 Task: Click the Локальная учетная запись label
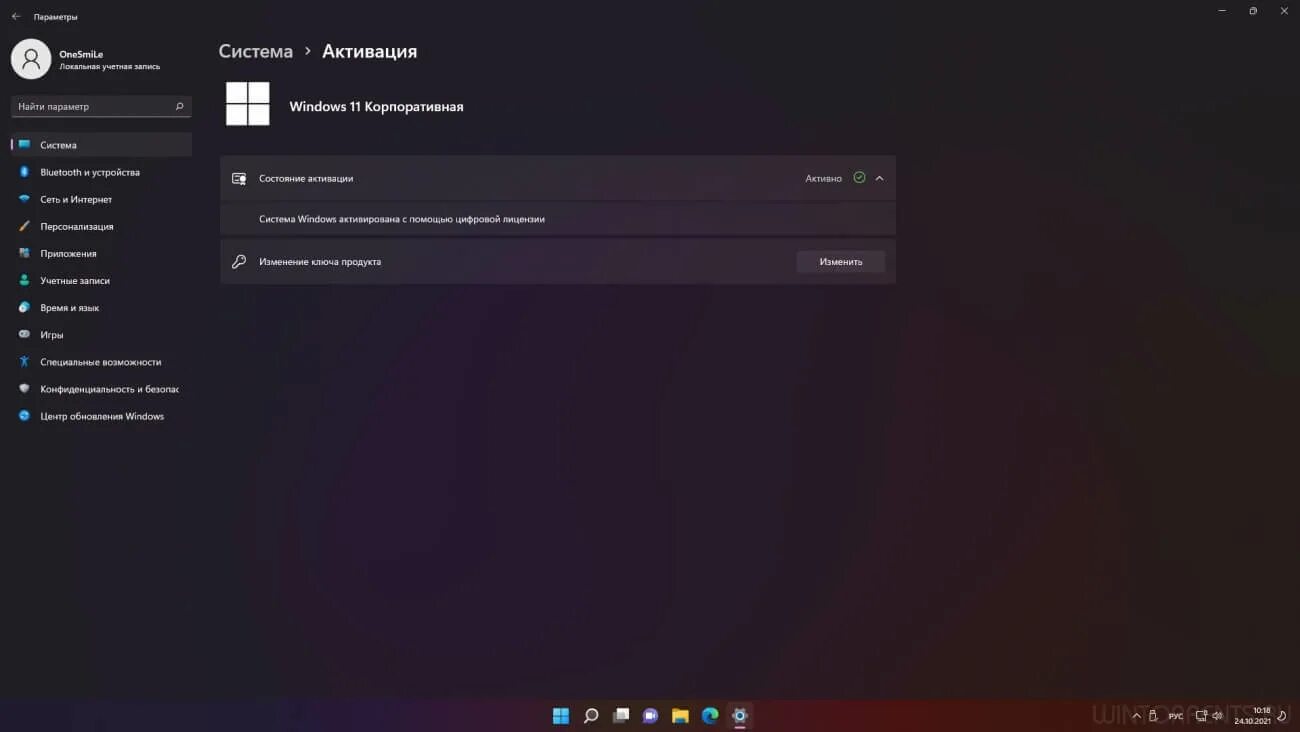pos(109,67)
